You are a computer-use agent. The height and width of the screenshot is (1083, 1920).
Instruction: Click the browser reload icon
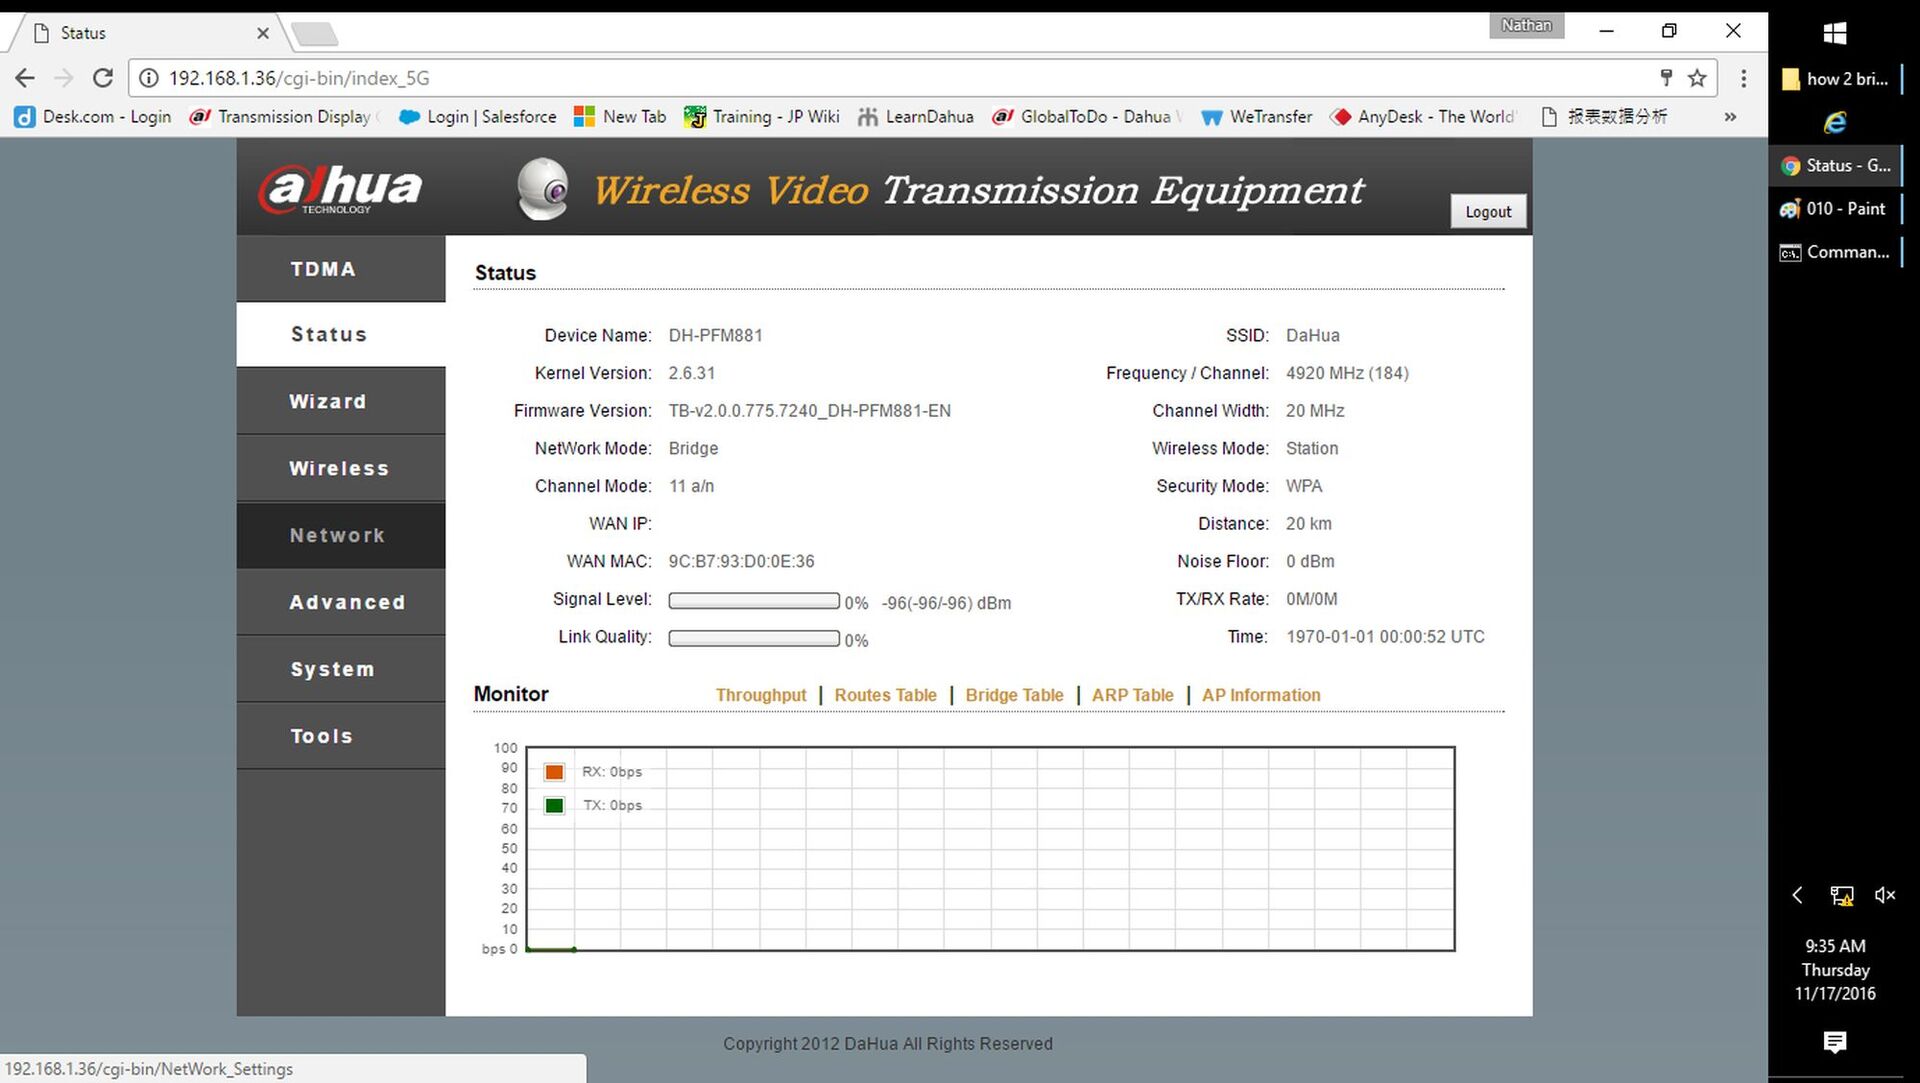[102, 78]
